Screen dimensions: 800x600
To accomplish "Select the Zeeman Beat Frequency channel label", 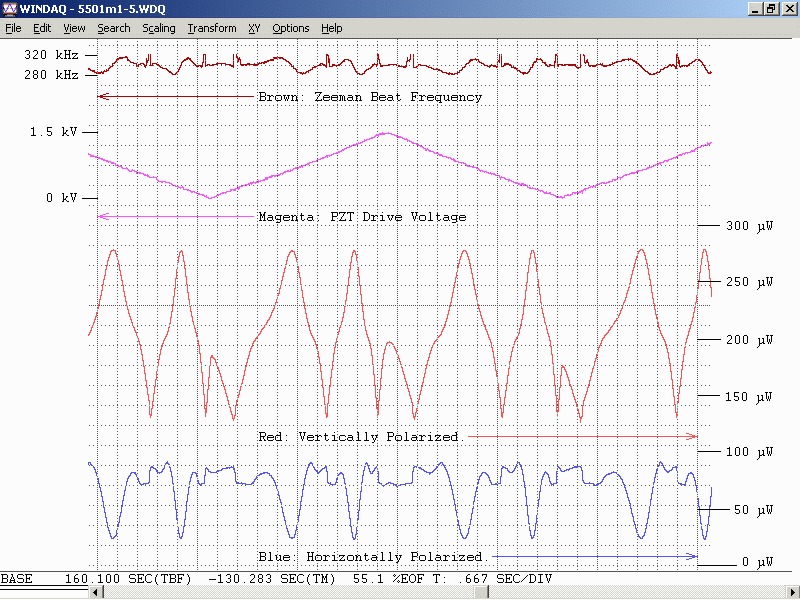I will coord(369,97).
